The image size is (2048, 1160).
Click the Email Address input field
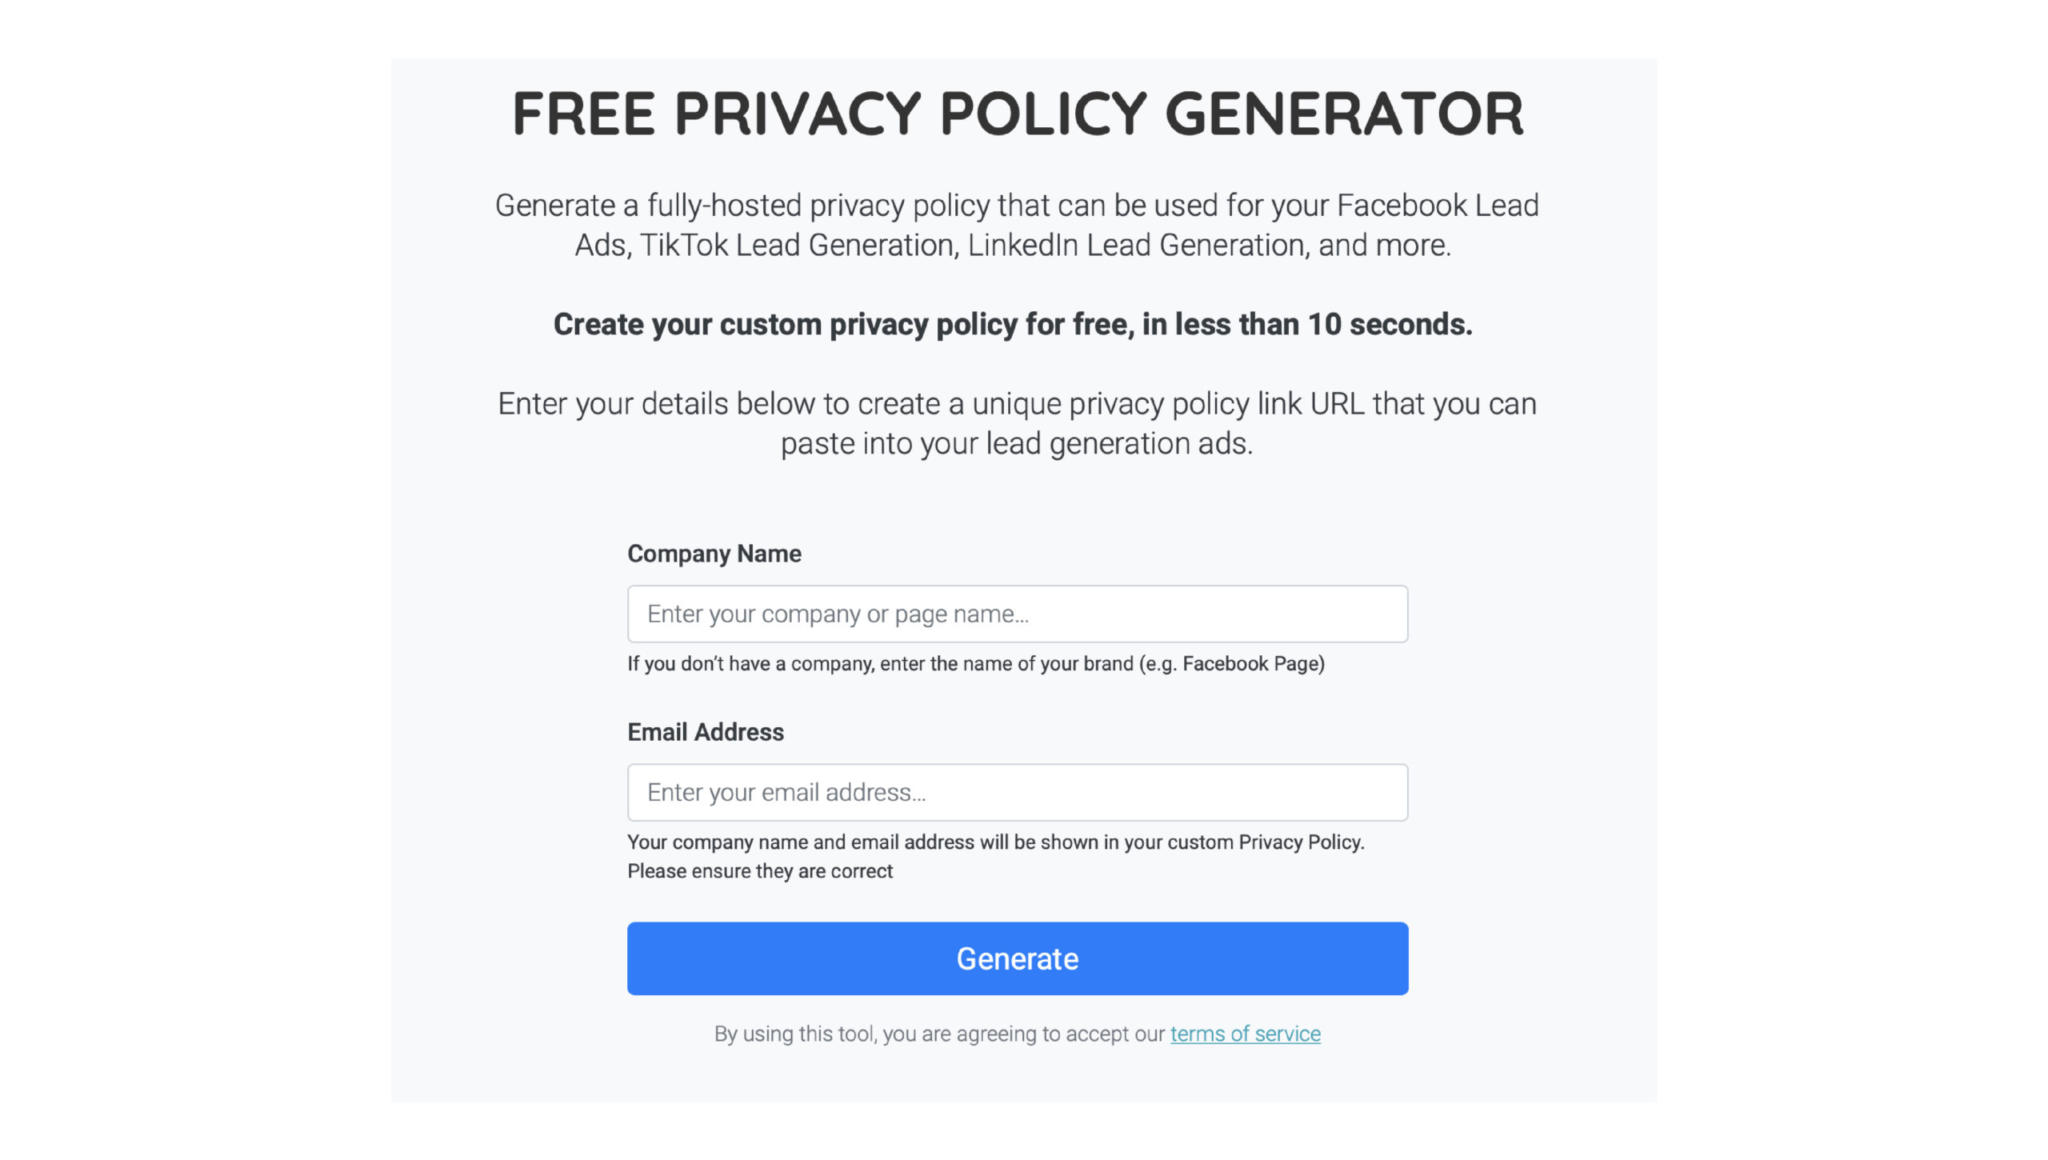tap(1016, 791)
